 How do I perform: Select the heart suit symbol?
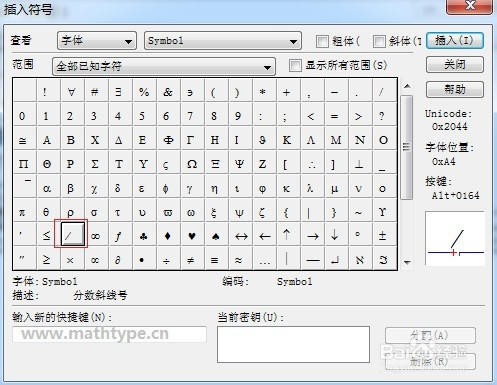pyautogui.click(x=192, y=236)
